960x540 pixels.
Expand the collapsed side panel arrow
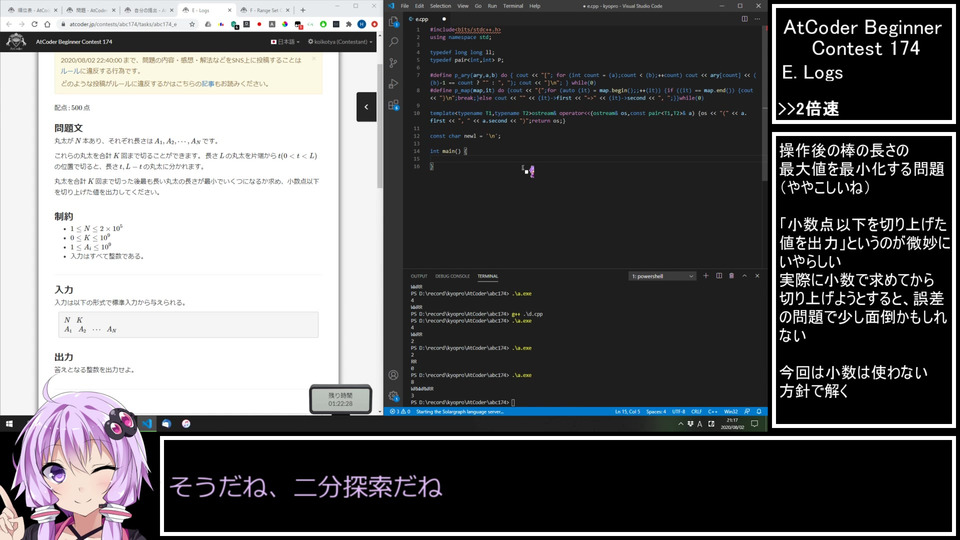pos(366,107)
